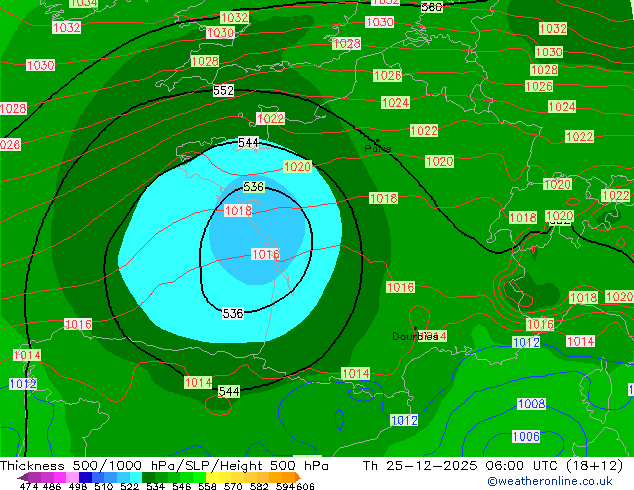Viewport: 634px width, 490px height.
Task: Click the weatheronline.co.uk watermark link
Action: click(x=550, y=482)
